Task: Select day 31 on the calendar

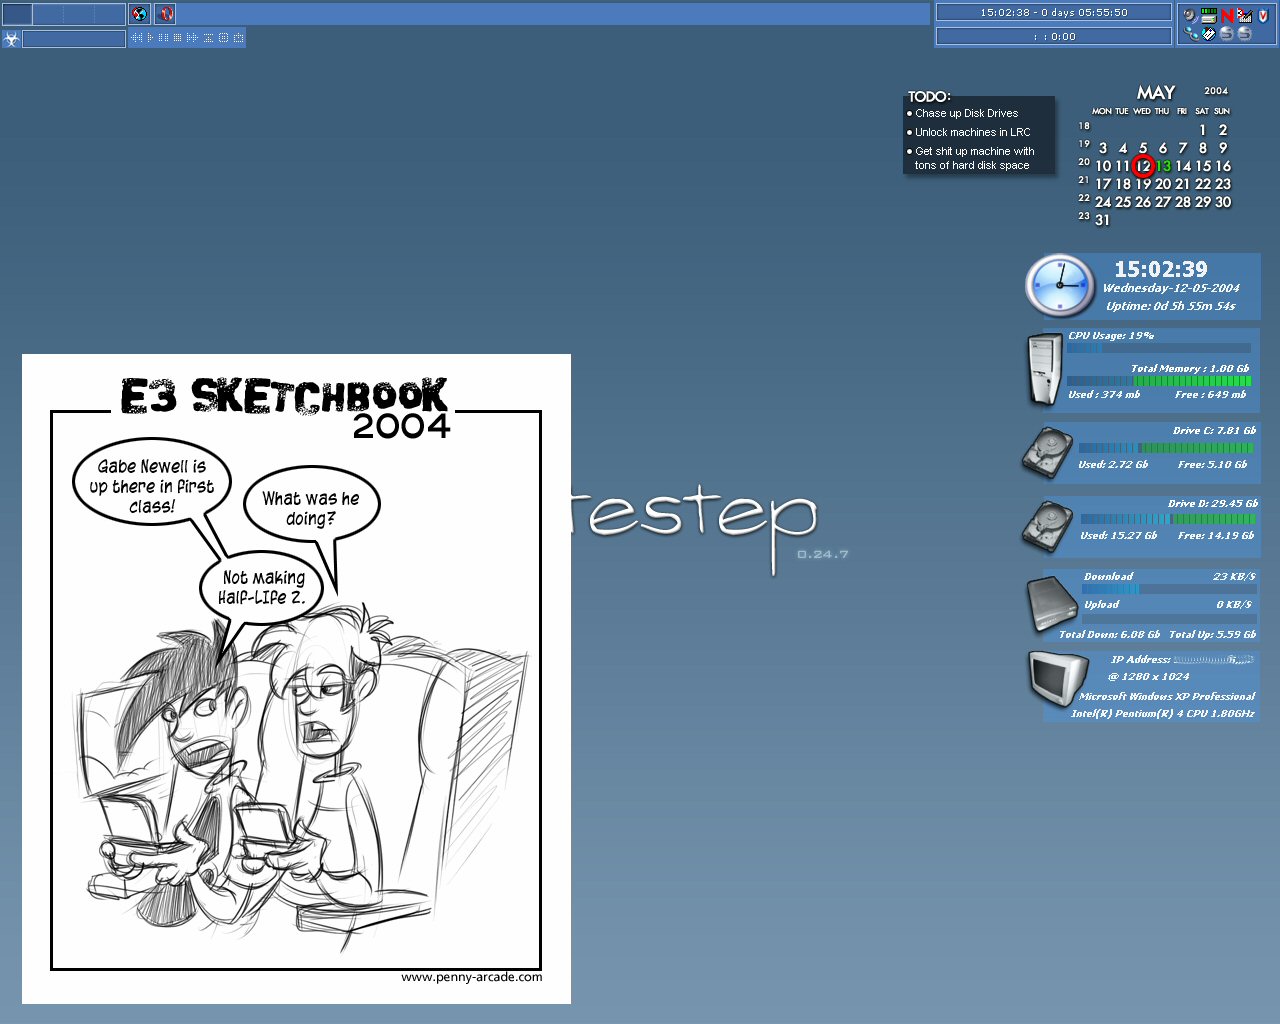Action: click(x=1102, y=220)
